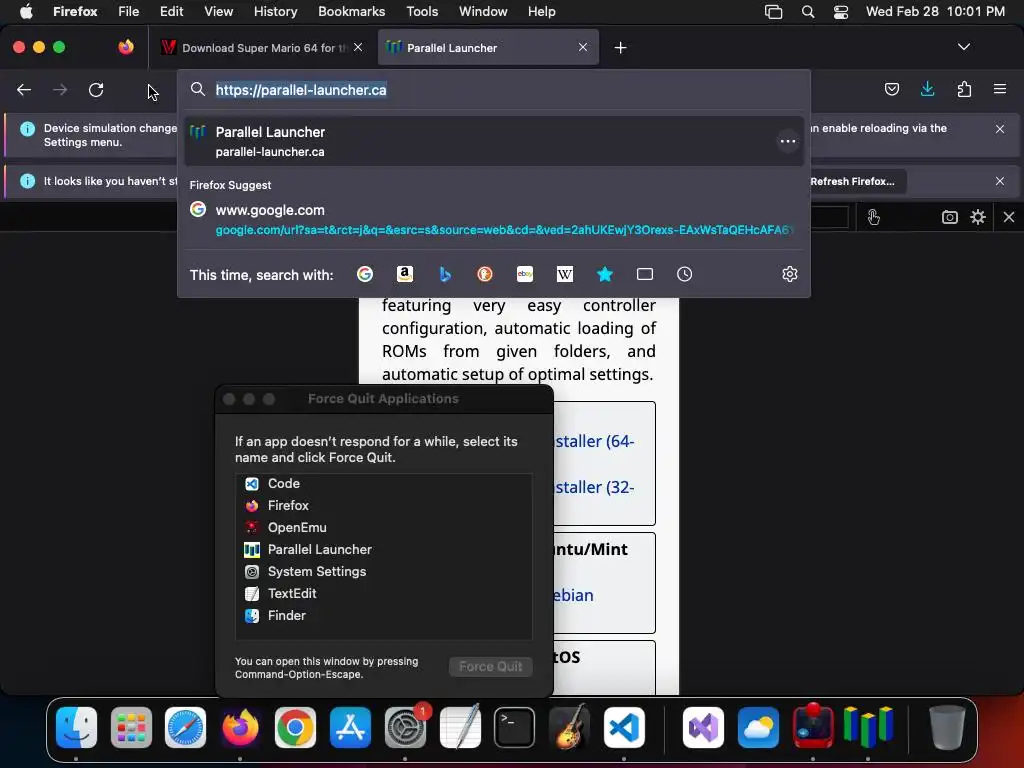Close the Download Super Mario 64 tab
Image resolution: width=1024 pixels, height=768 pixels.
pos(358,47)
